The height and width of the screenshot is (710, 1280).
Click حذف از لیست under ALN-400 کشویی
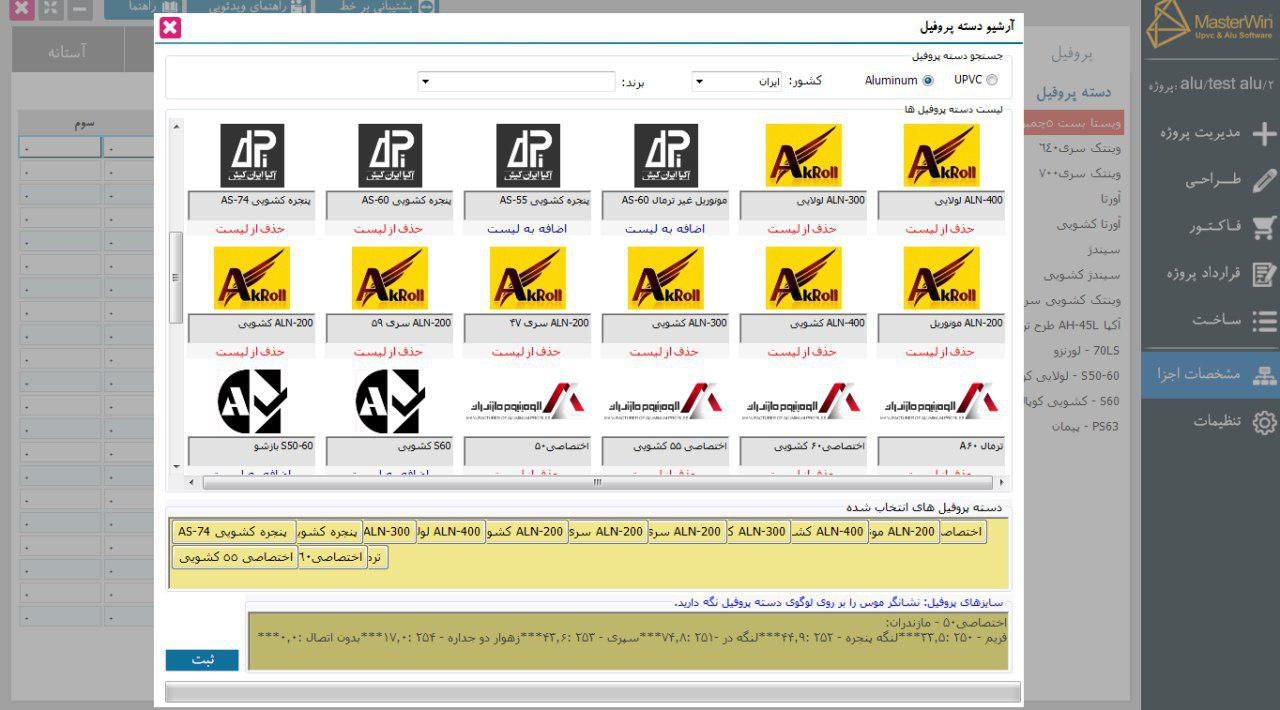(802, 352)
